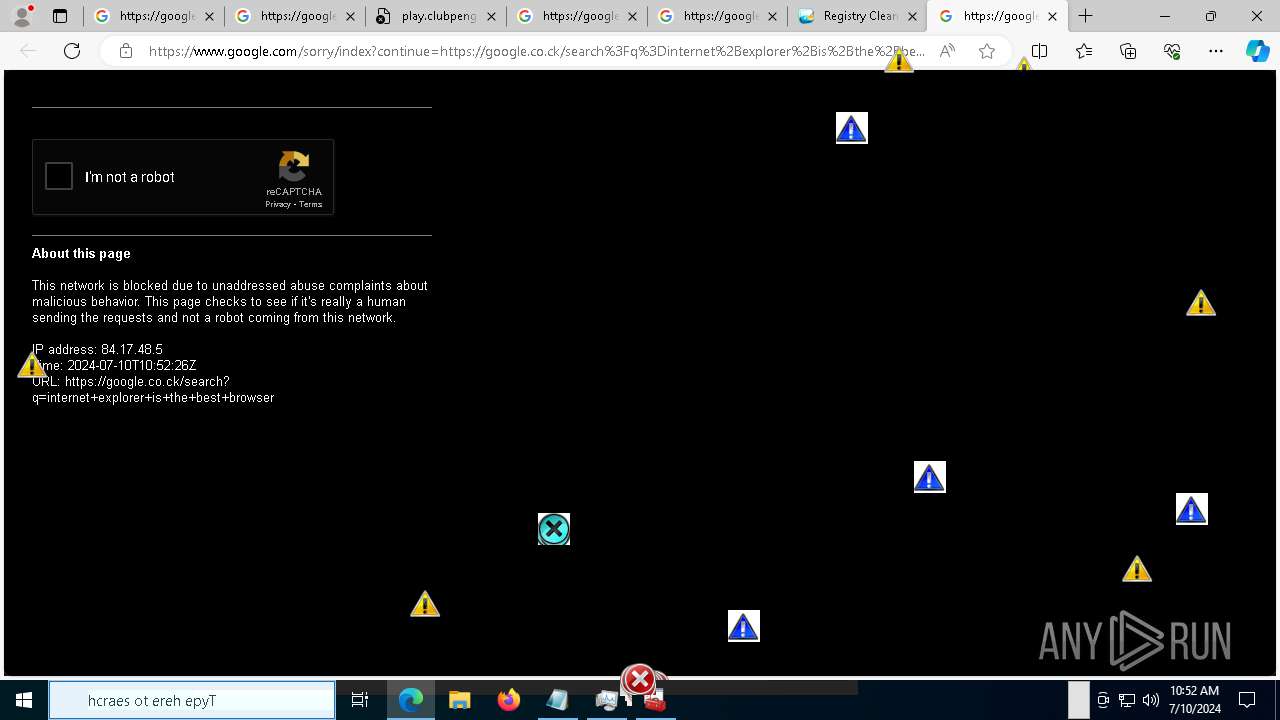Open the notification center
The image size is (1280, 720).
click(x=1248, y=700)
